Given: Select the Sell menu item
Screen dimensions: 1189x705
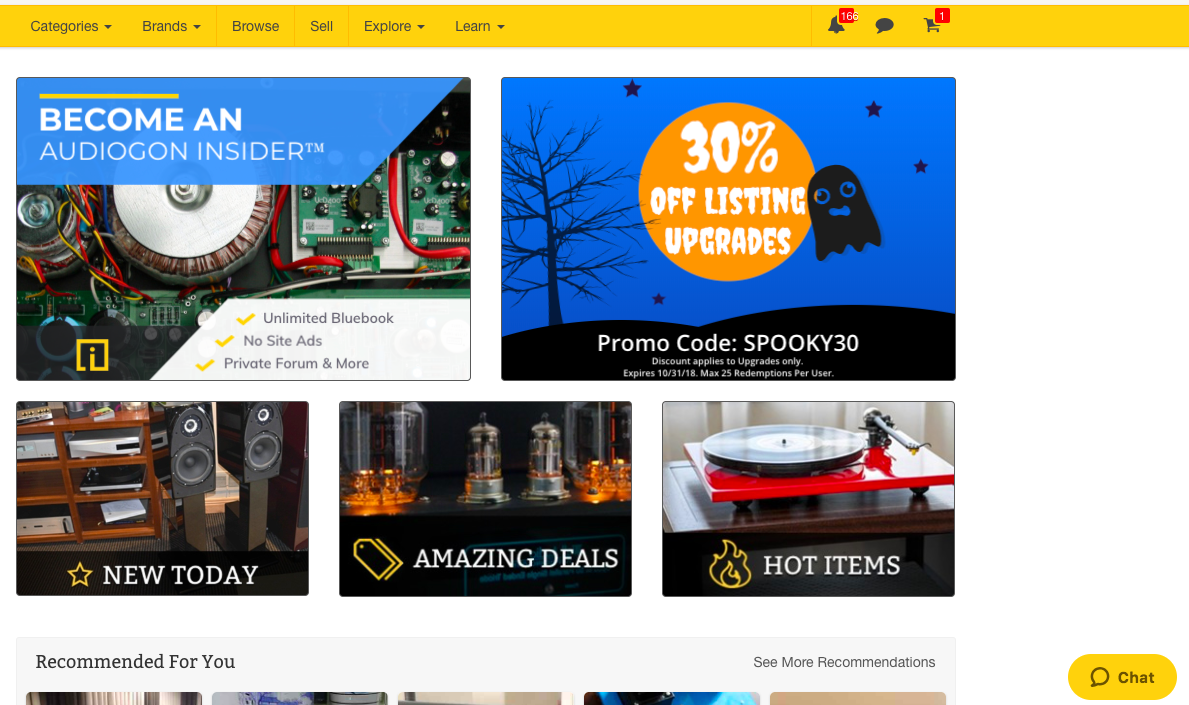Looking at the screenshot, I should click(x=322, y=26).
